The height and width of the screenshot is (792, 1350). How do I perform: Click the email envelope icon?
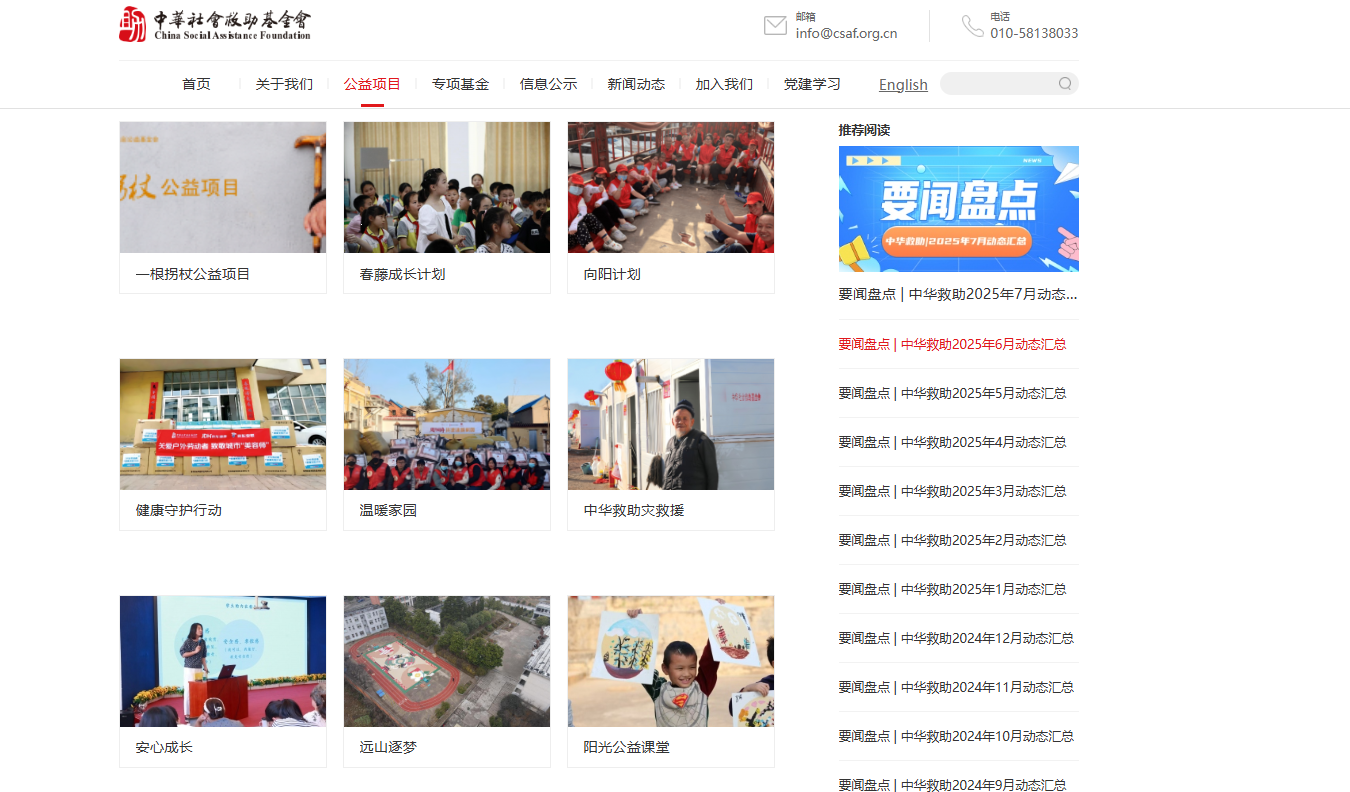[775, 26]
